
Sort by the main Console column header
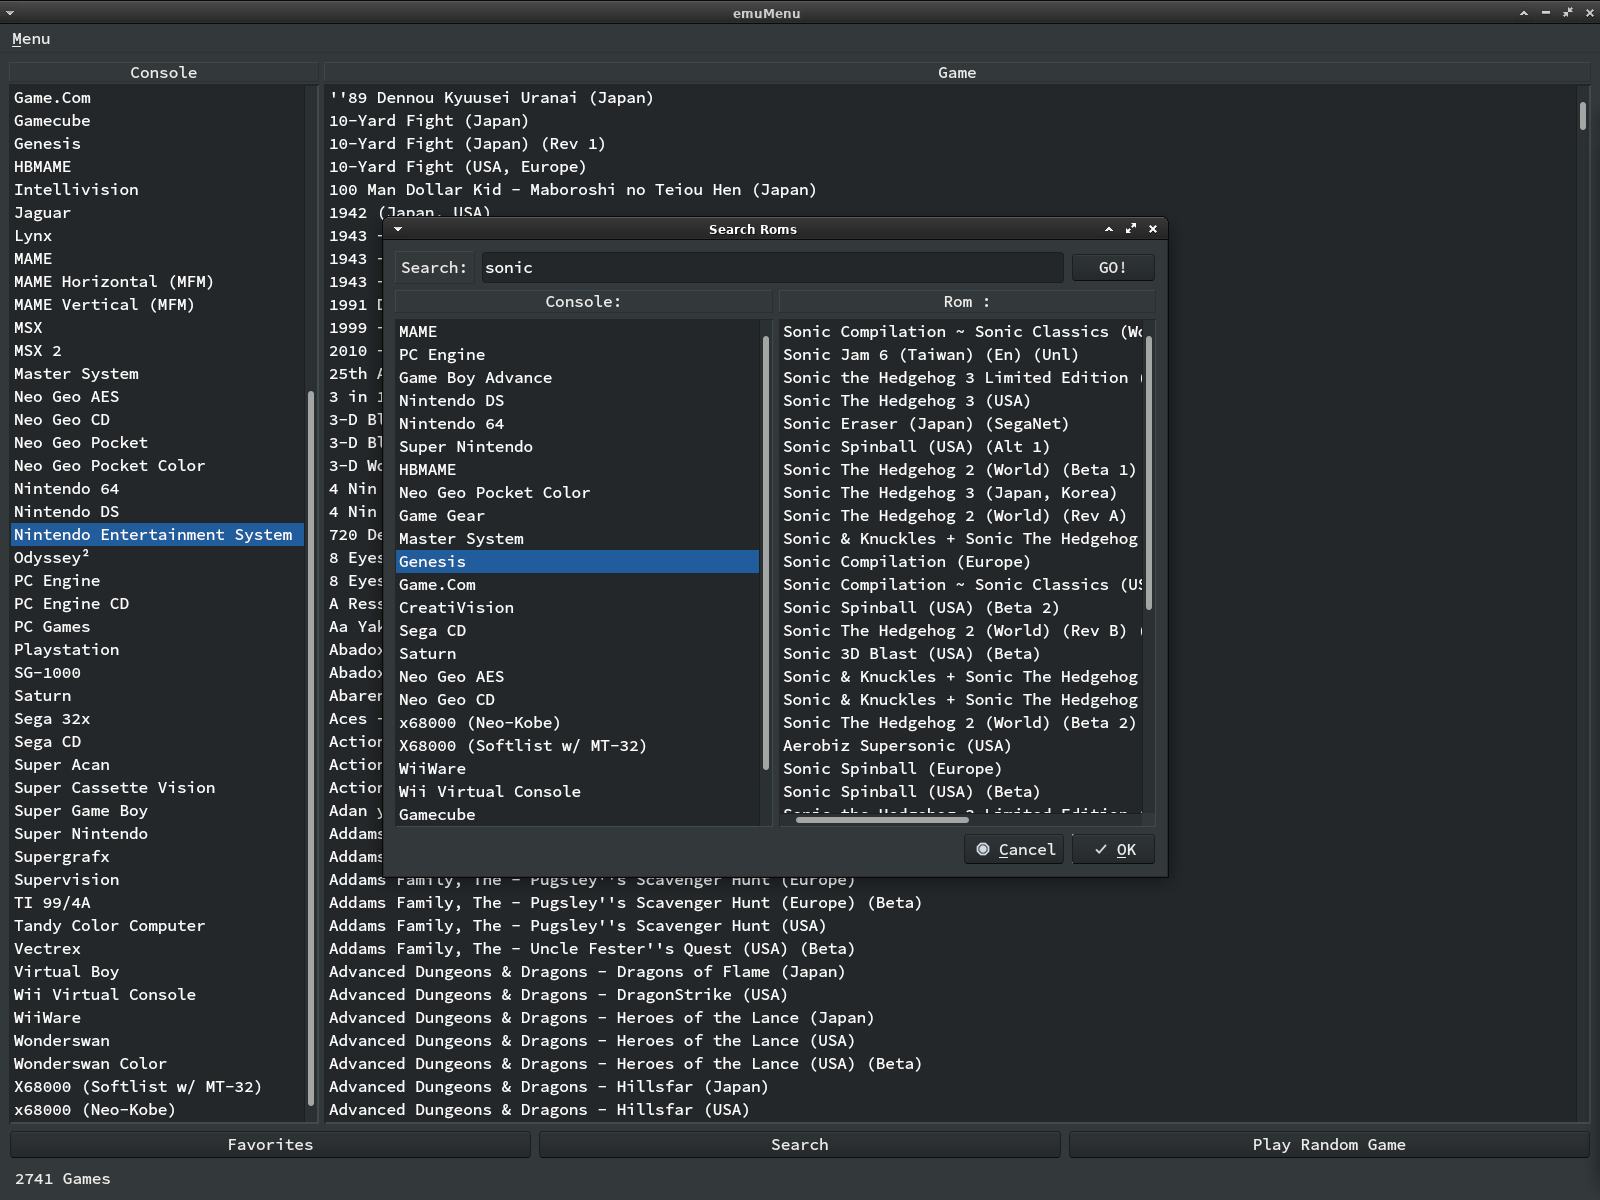click(x=164, y=73)
